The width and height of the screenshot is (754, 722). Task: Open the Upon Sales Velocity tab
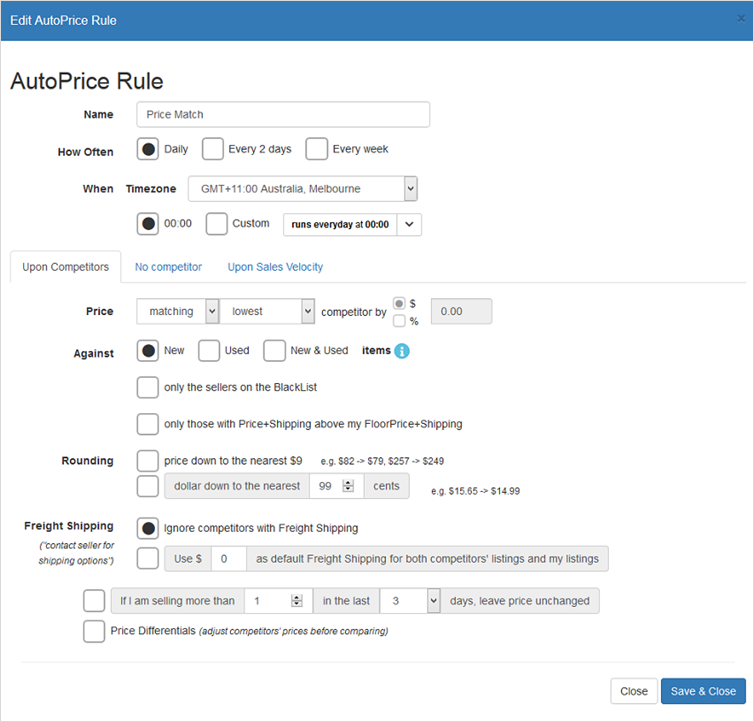[x=275, y=267]
